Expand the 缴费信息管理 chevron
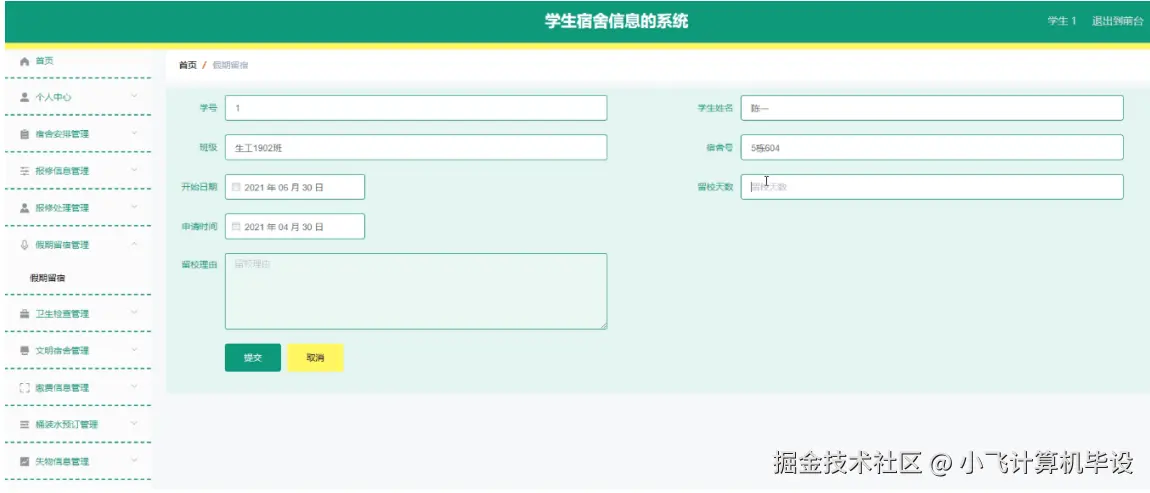Image resolution: width=1150 pixels, height=493 pixels. [x=134, y=387]
